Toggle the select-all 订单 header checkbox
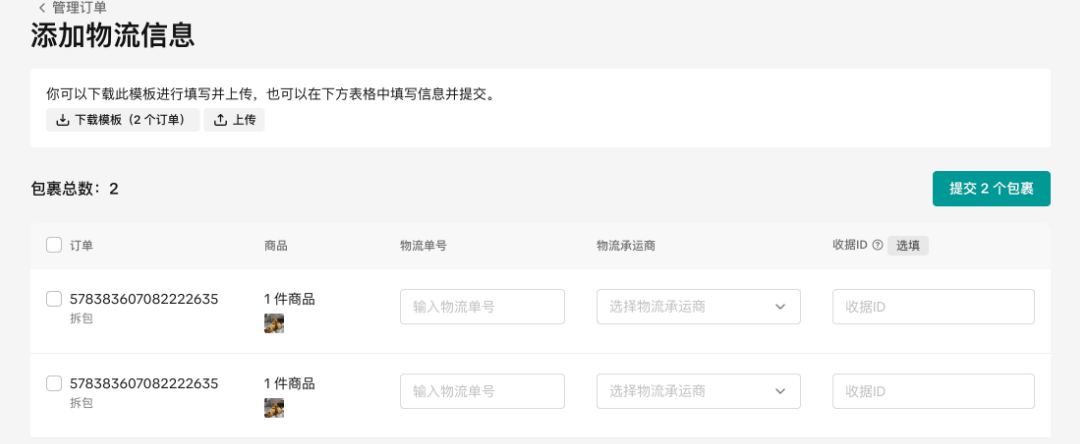 coord(54,245)
